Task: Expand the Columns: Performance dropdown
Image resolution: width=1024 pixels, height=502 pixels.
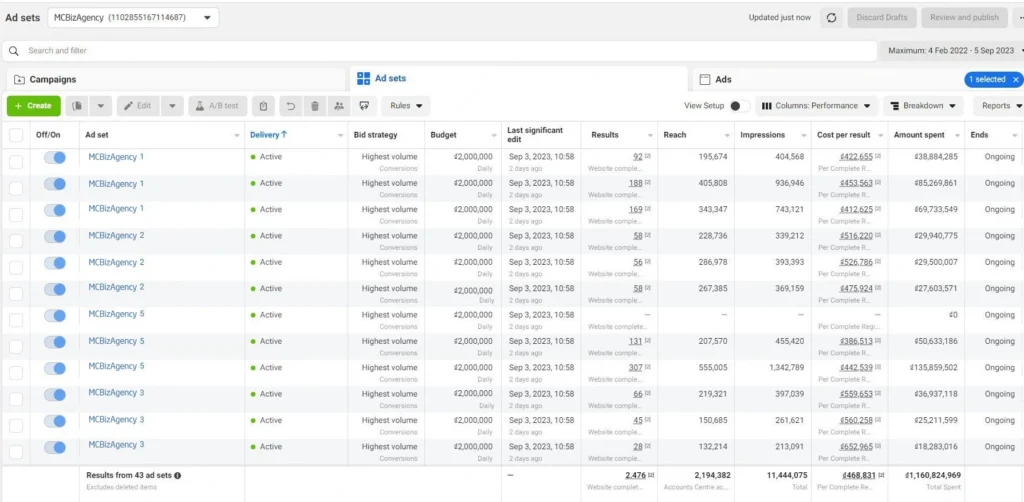Action: [x=816, y=106]
